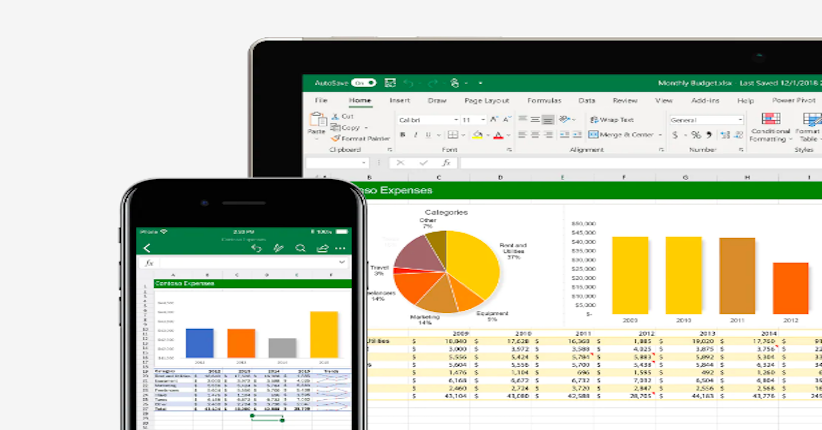This screenshot has width=822, height=430.
Task: Toggle Underline formatting
Action: pyautogui.click(x=428, y=135)
